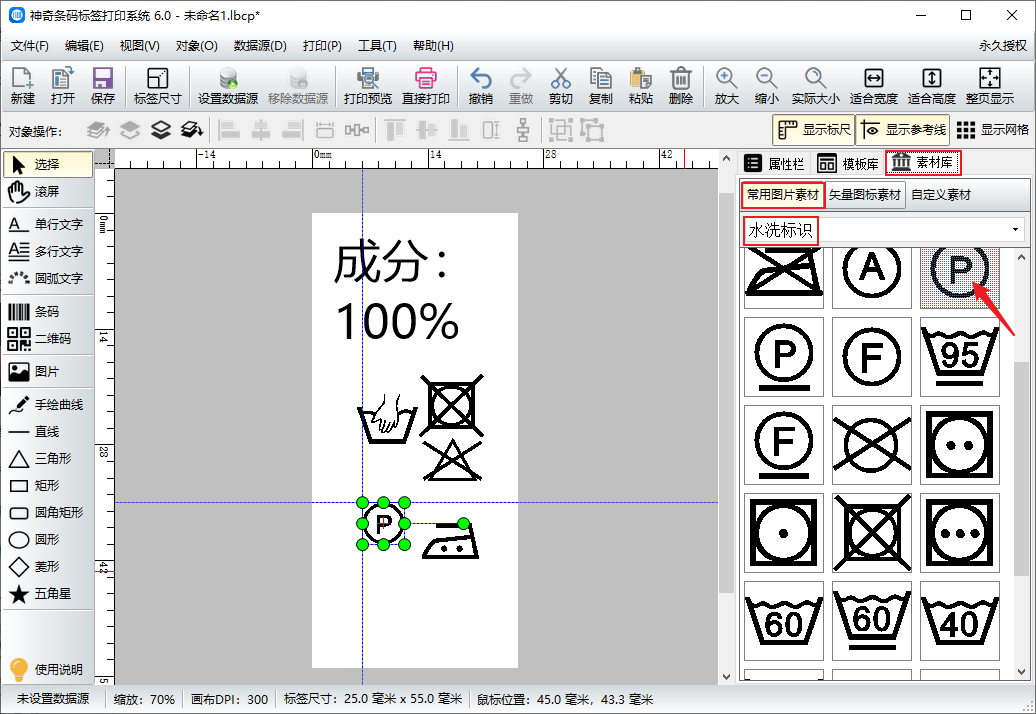Switch to the 属性栏 tab

[x=775, y=163]
